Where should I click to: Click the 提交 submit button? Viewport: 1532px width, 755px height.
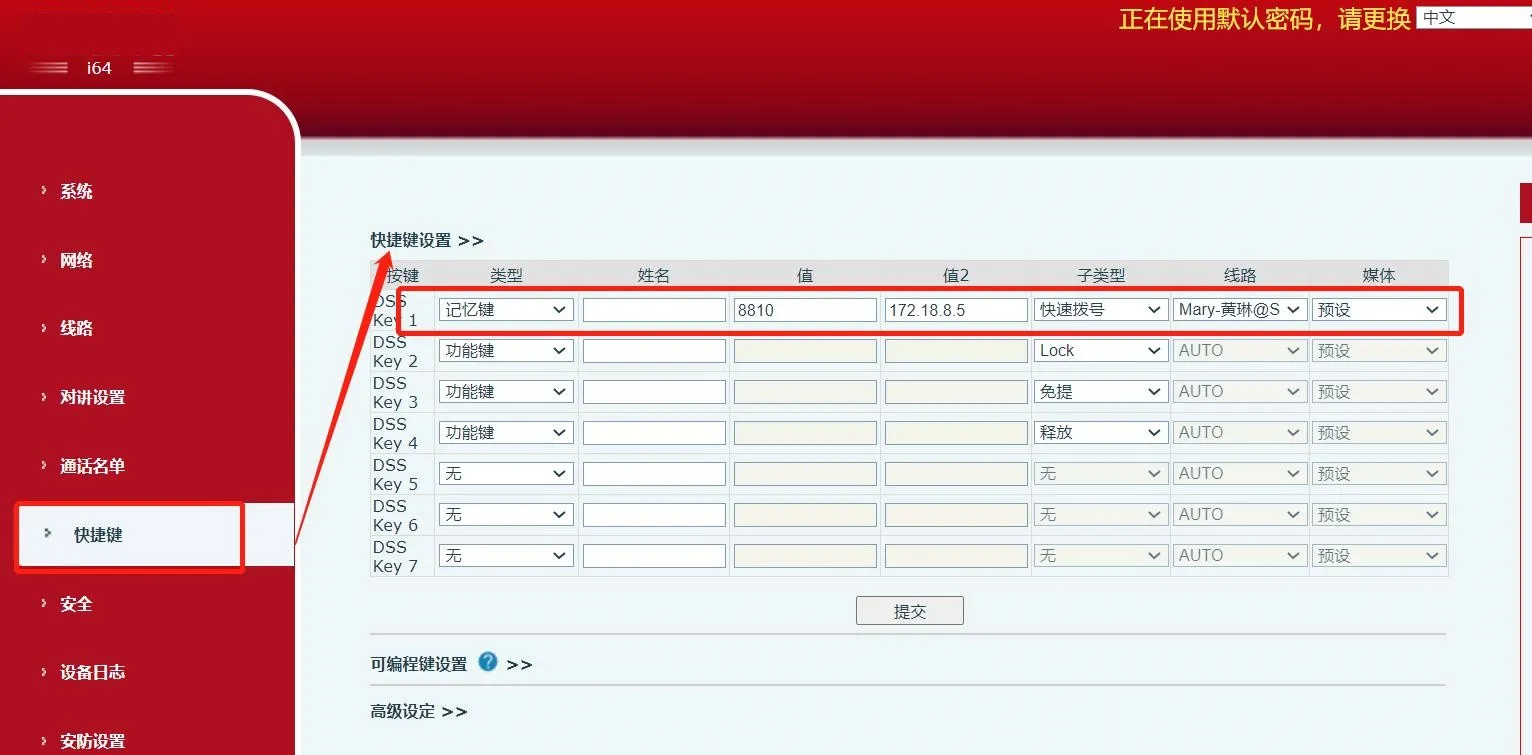point(909,611)
